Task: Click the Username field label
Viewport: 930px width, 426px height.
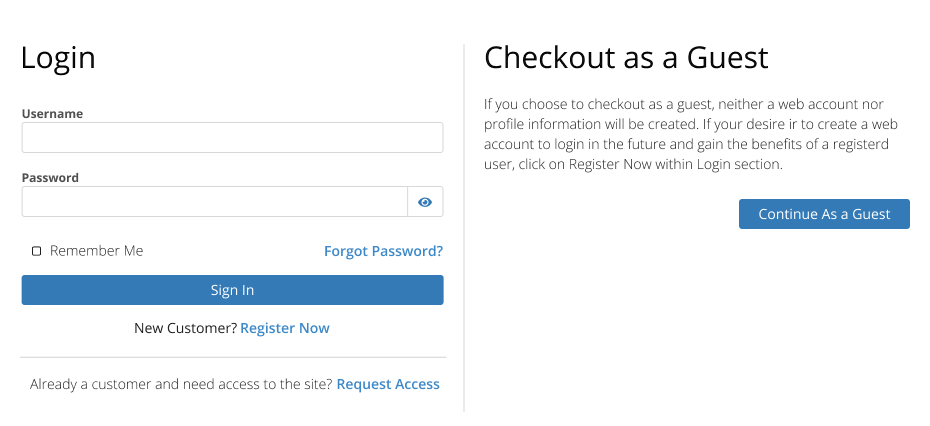Action: click(x=52, y=113)
